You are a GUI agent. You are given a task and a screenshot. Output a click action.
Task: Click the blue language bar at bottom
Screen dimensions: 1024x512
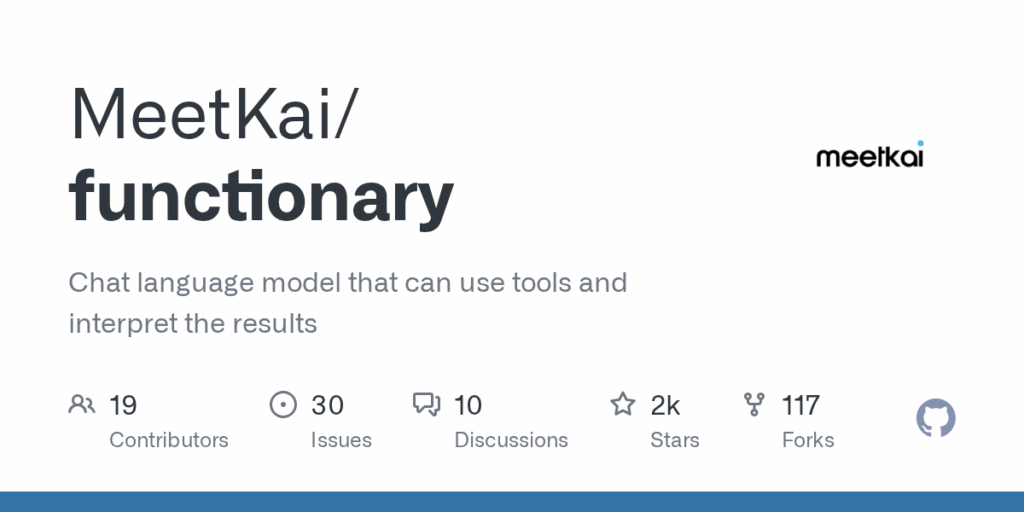[x=512, y=502]
